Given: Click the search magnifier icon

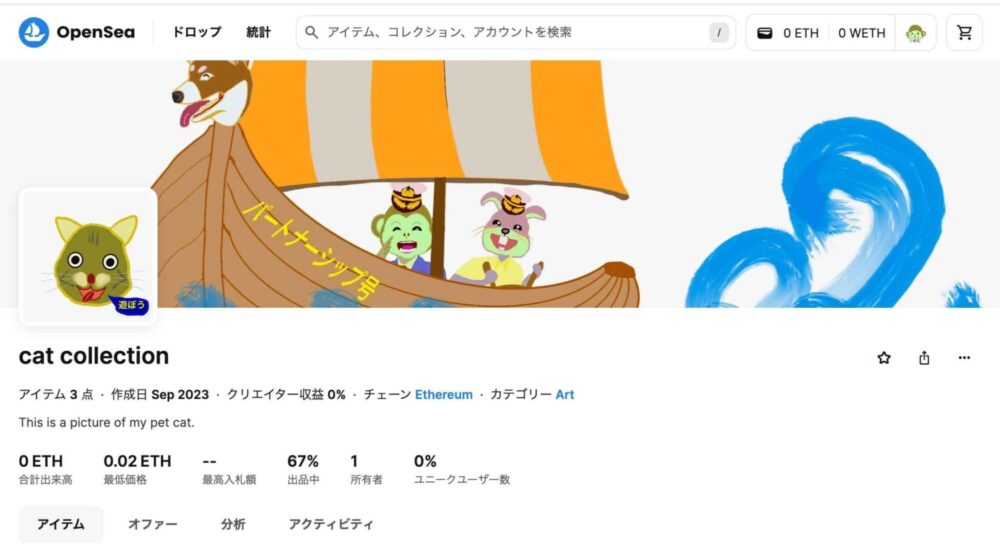Looking at the screenshot, I should coord(311,33).
